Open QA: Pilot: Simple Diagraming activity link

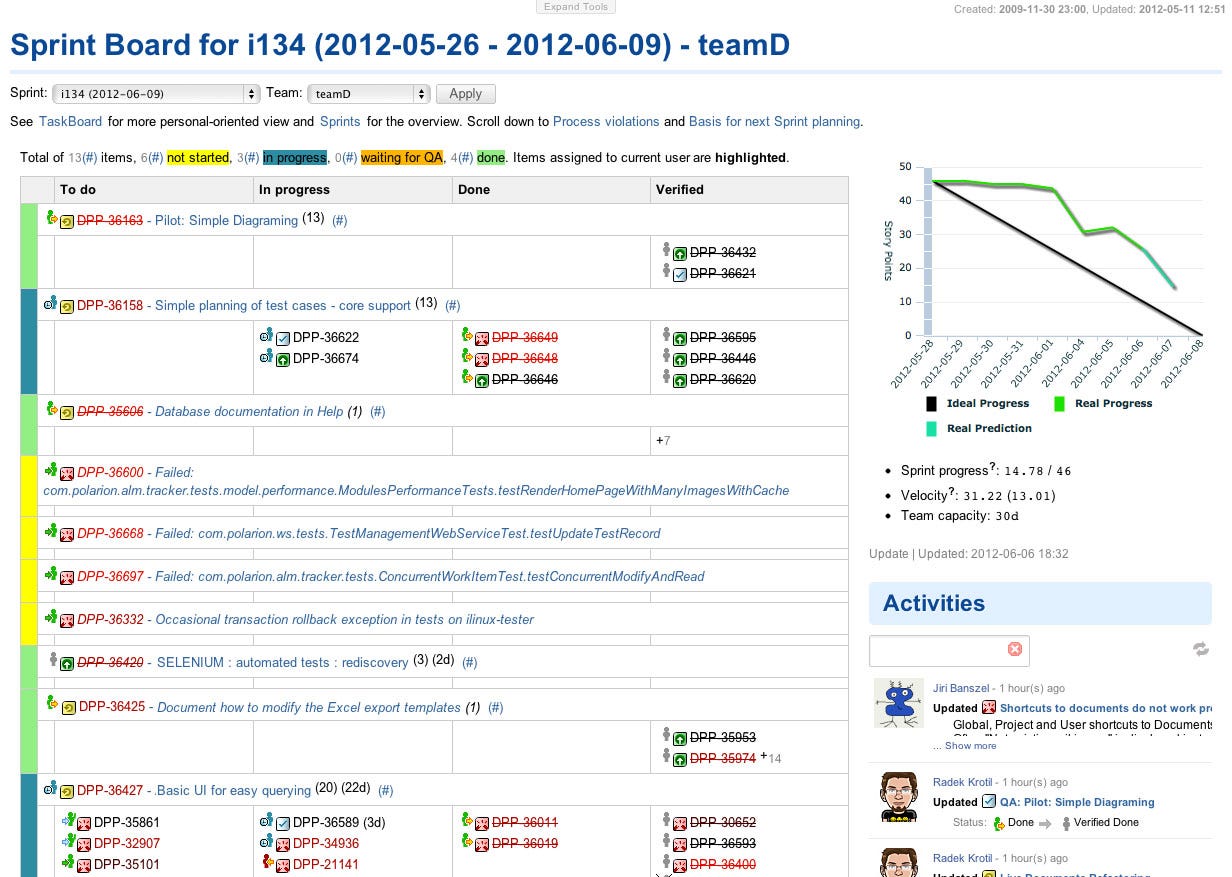(1077, 802)
